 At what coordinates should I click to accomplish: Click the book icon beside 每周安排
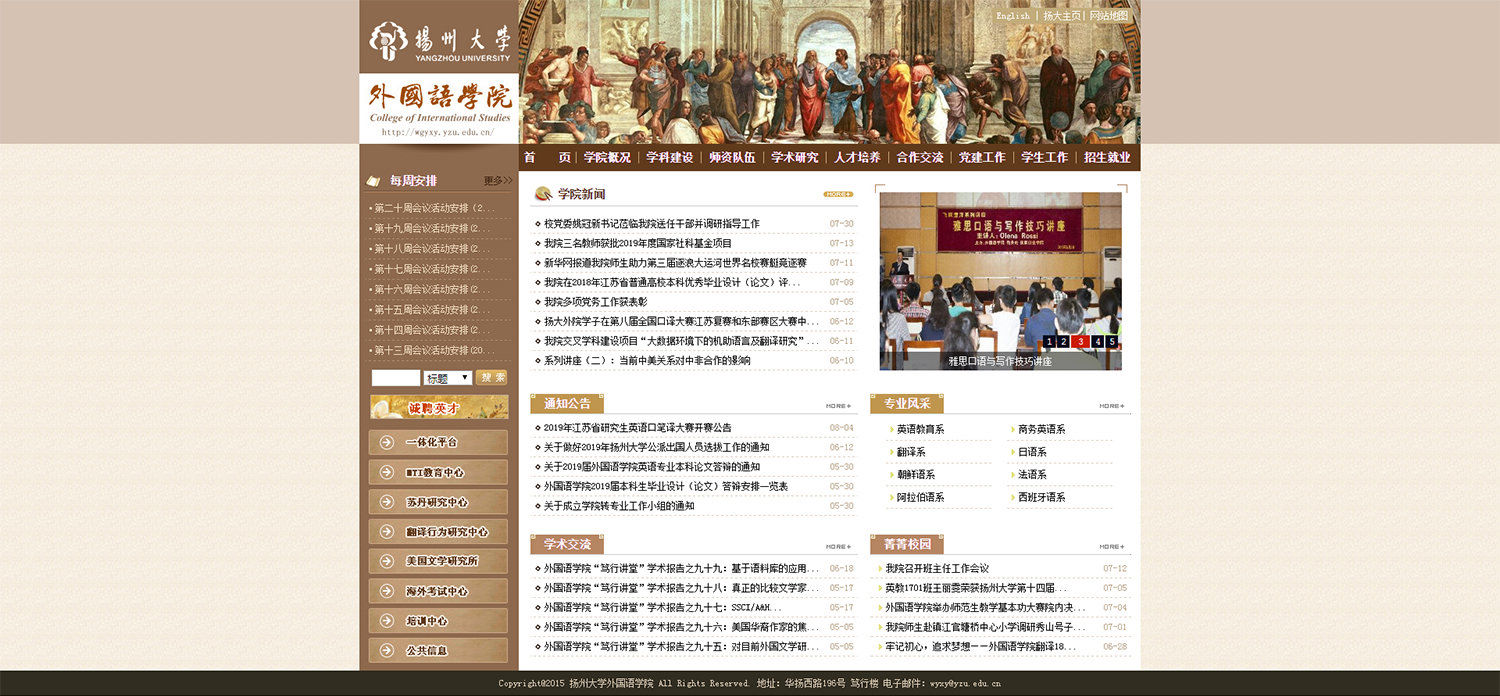(x=373, y=181)
